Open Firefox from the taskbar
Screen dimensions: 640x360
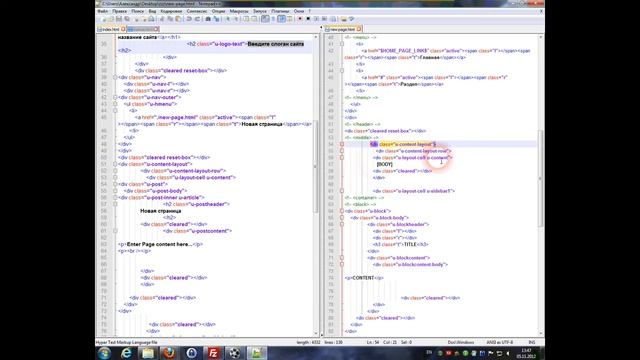169,353
